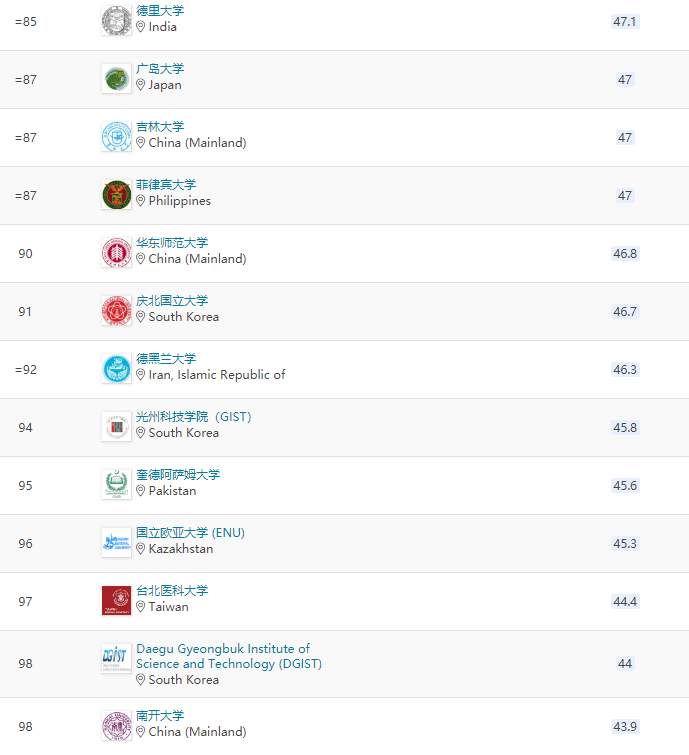Click the 台北医科大学 logo
689x755 pixels.
pyautogui.click(x=116, y=601)
